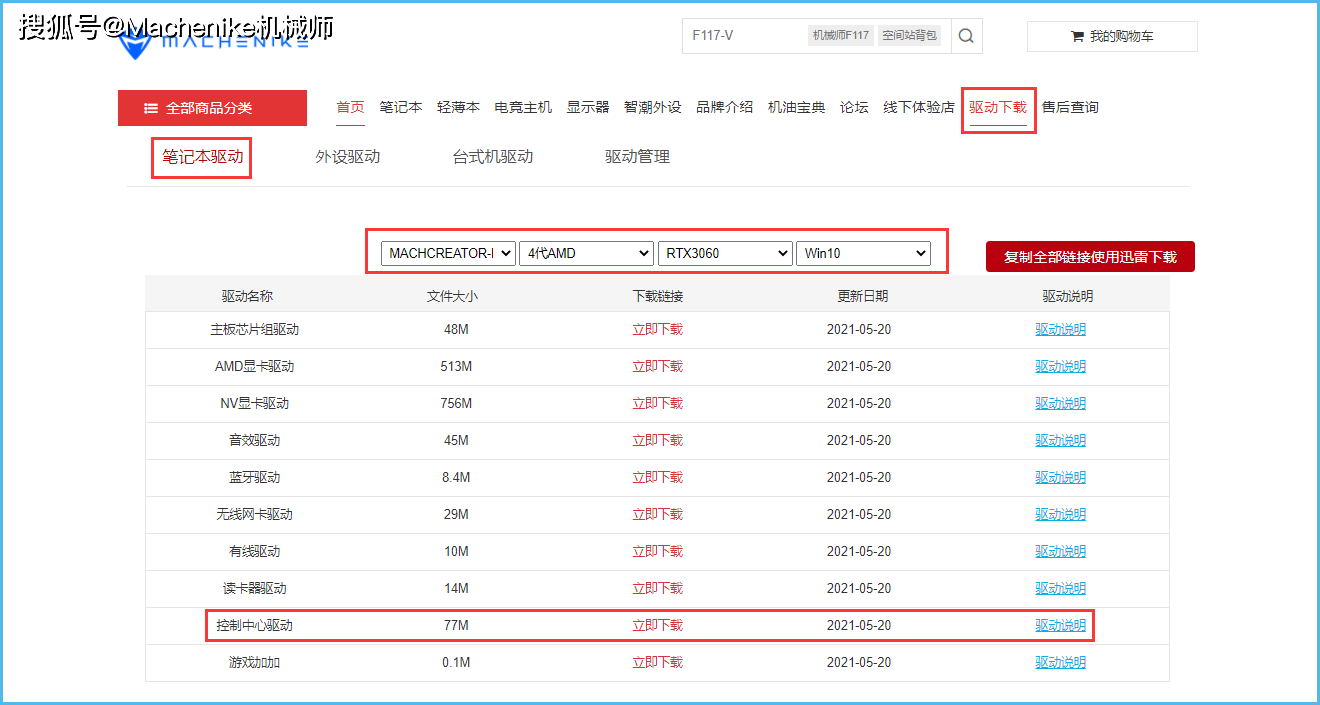
Task: Click 复制全部链接使用迅雷下载 button
Action: (x=1090, y=257)
